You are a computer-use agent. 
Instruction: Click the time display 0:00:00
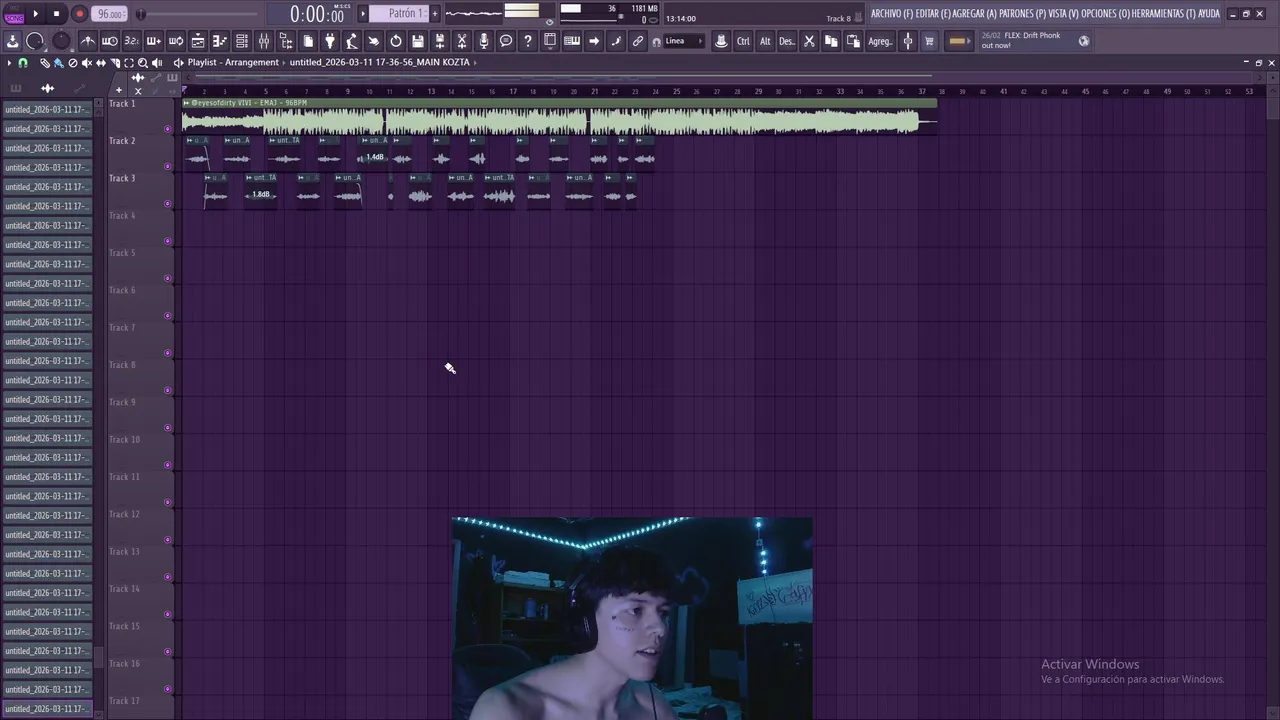tap(317, 14)
